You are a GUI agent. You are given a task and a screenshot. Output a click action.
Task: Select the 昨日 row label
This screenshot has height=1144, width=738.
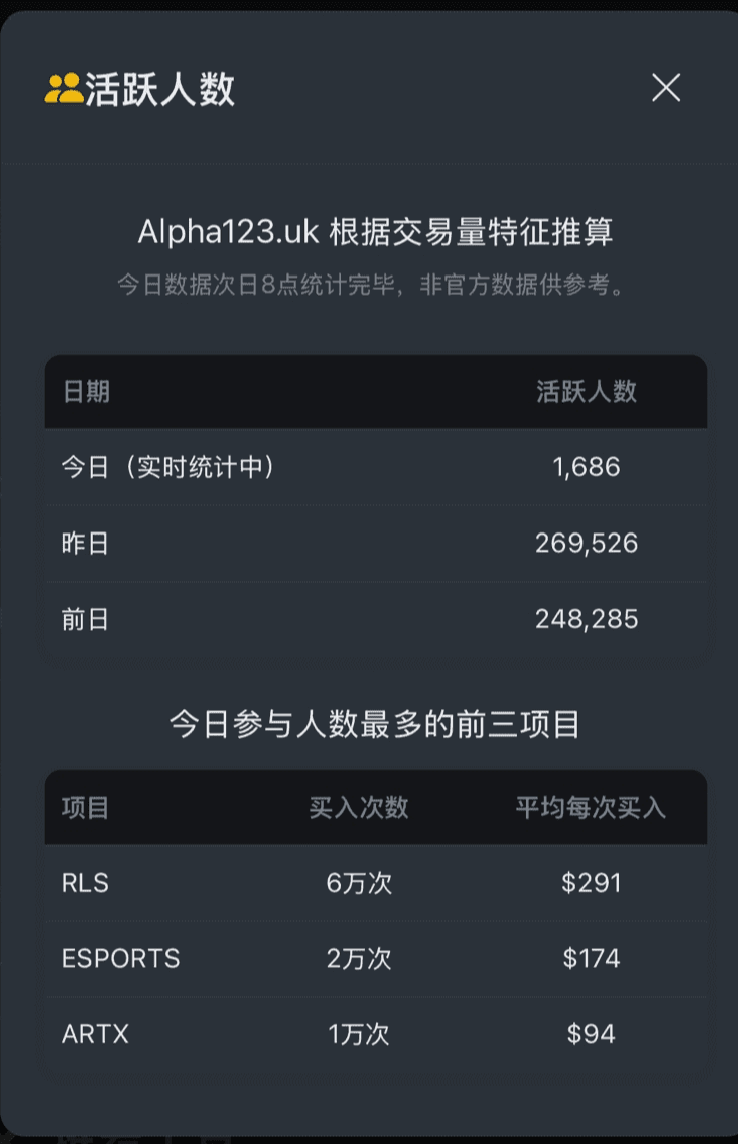tap(85, 544)
